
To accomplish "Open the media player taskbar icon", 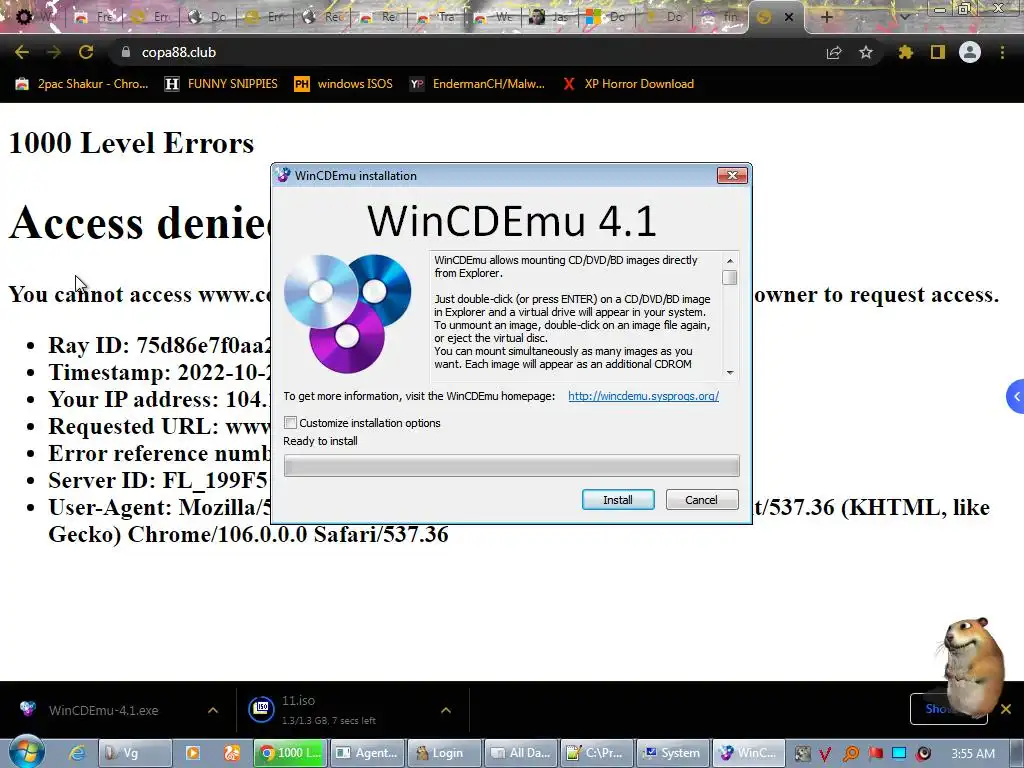I will point(193,753).
